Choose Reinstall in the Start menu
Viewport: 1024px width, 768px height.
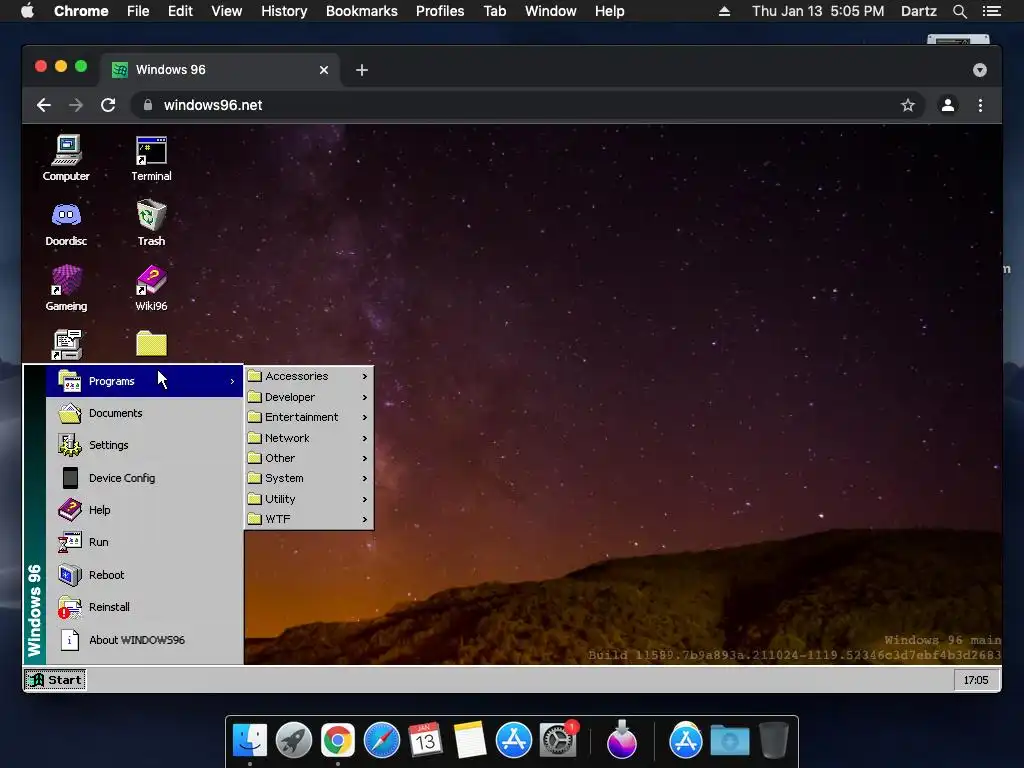click(x=144, y=607)
